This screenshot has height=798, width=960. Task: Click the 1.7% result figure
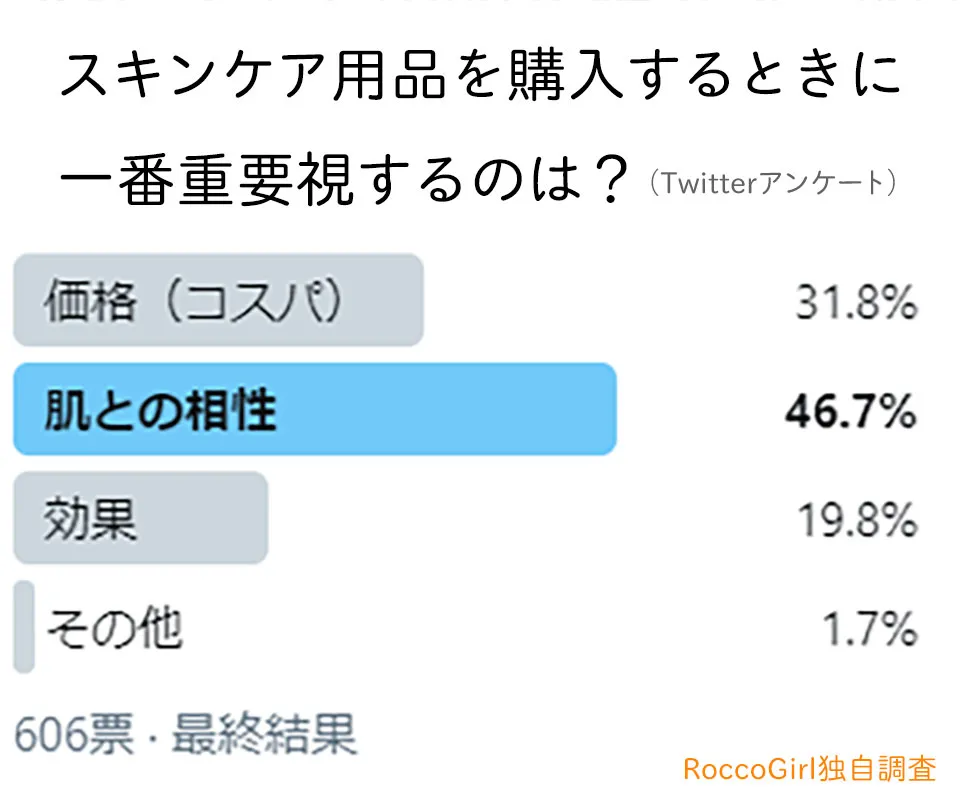[x=870, y=630]
